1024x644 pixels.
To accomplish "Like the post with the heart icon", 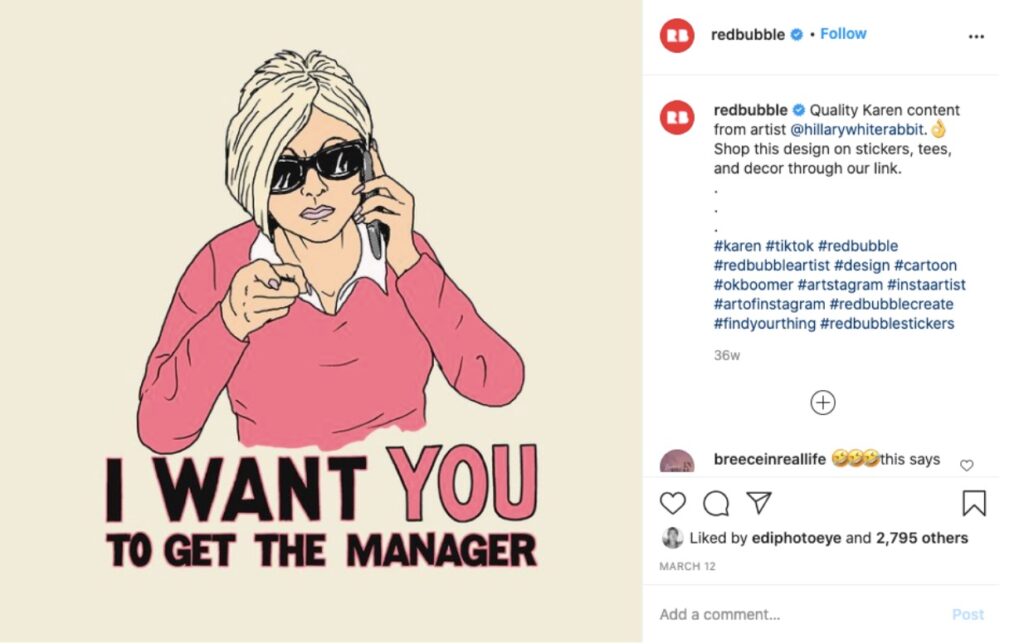I will [x=672, y=503].
